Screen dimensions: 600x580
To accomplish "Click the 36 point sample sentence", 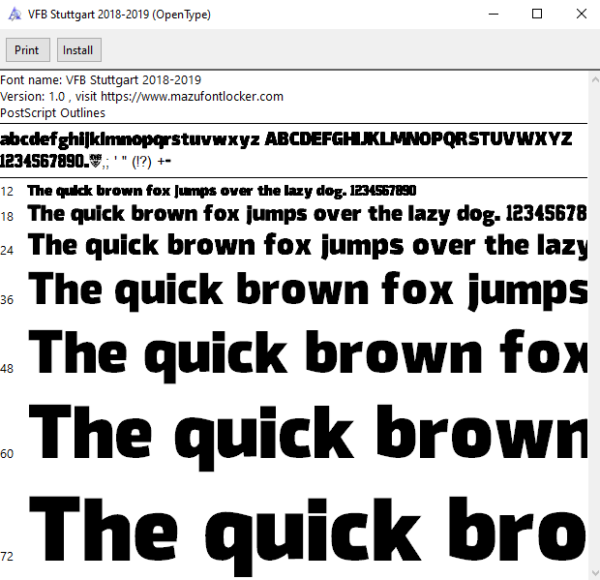I will click(308, 291).
